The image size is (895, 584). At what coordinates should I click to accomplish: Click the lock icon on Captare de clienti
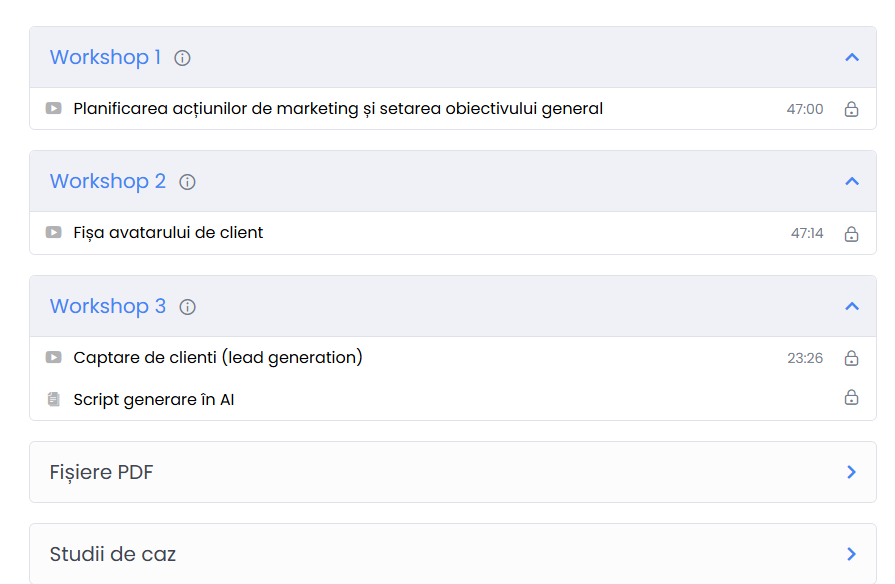(851, 358)
